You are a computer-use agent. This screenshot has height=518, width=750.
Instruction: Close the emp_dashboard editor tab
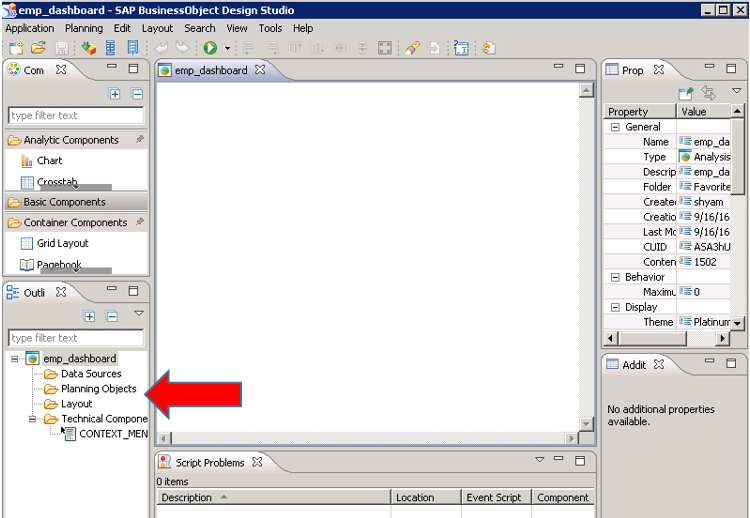260,70
